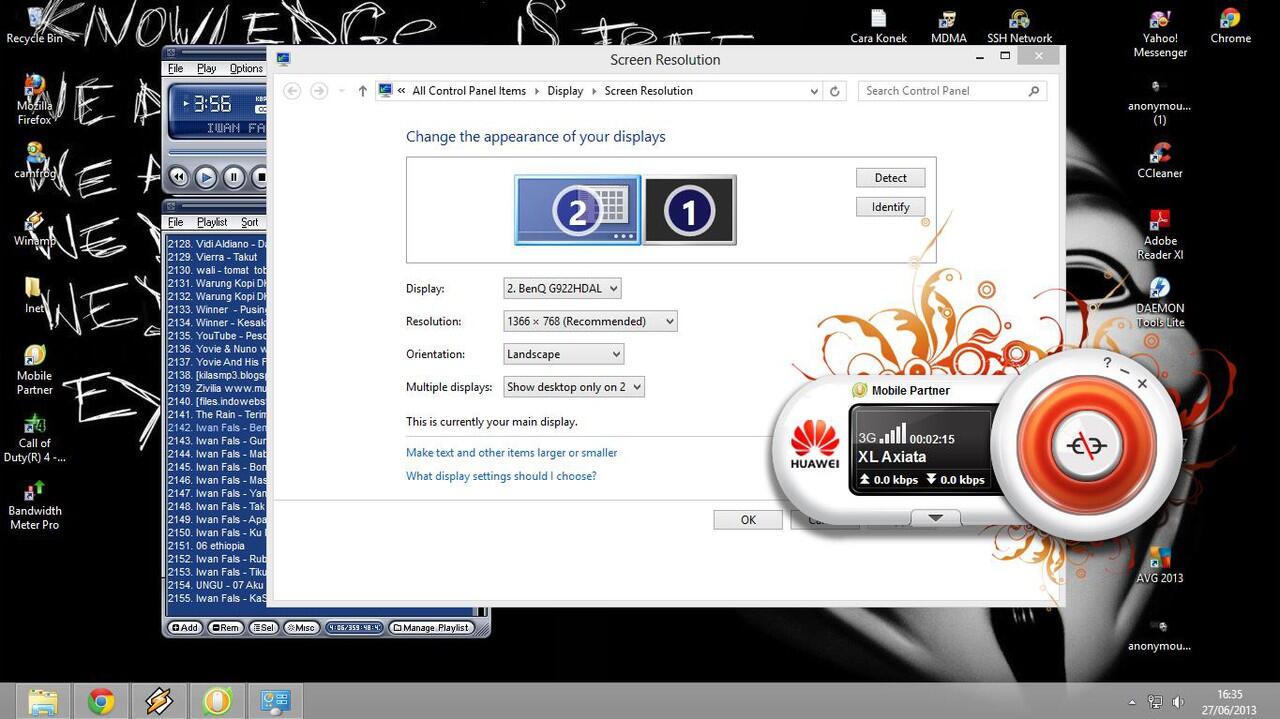The height and width of the screenshot is (719, 1280).
Task: Open the Sort menu in playlist editor
Action: (250, 222)
